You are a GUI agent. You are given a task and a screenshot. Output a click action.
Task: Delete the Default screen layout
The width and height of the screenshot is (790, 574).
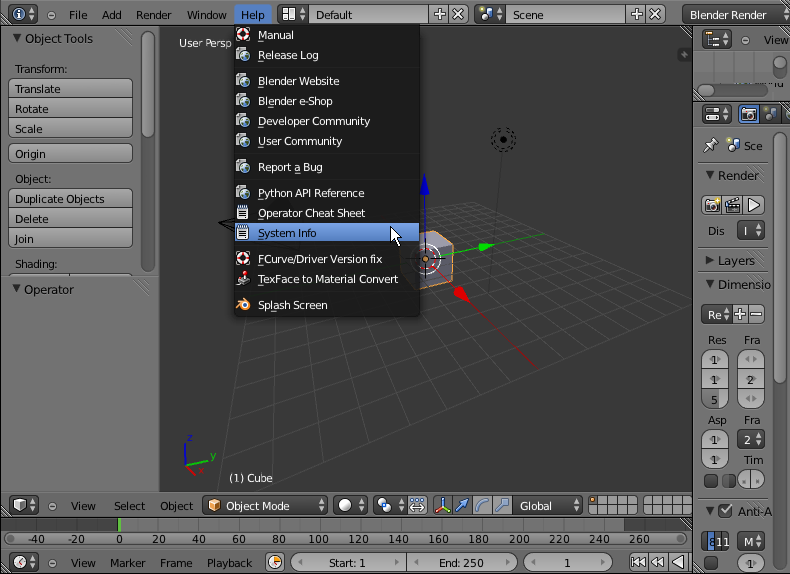(458, 14)
